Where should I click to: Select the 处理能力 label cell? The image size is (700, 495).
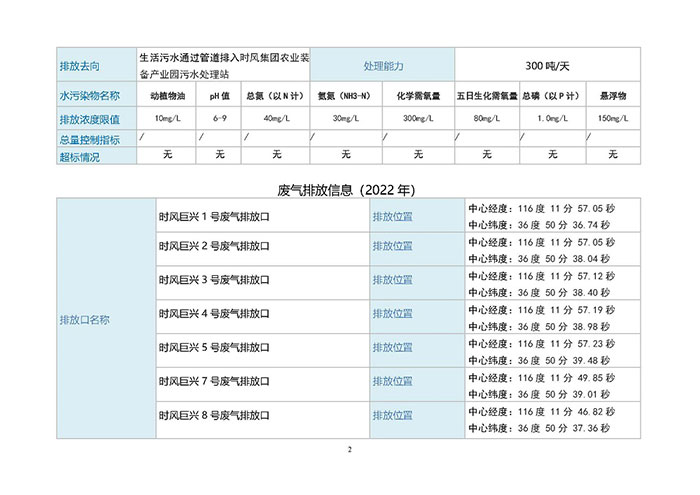383,66
